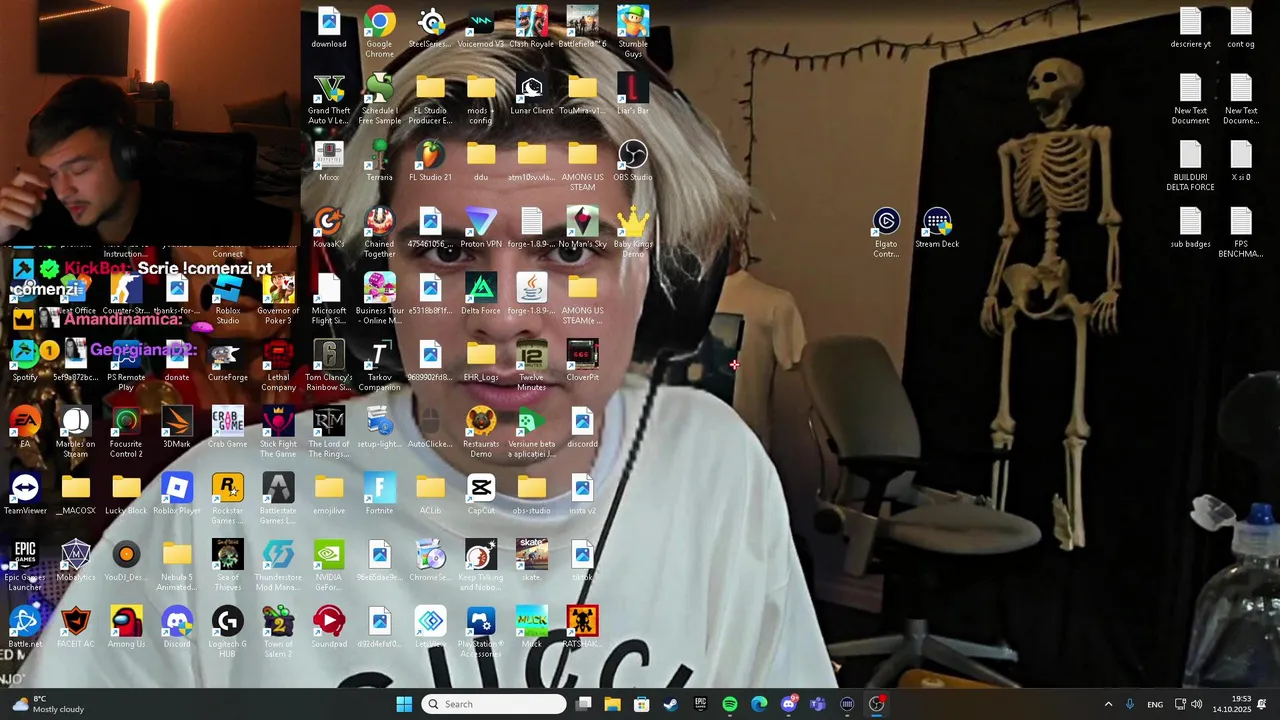Screen dimensions: 1280x720
Task: Open Battle.net desktop shortcut
Action: (x=25, y=627)
